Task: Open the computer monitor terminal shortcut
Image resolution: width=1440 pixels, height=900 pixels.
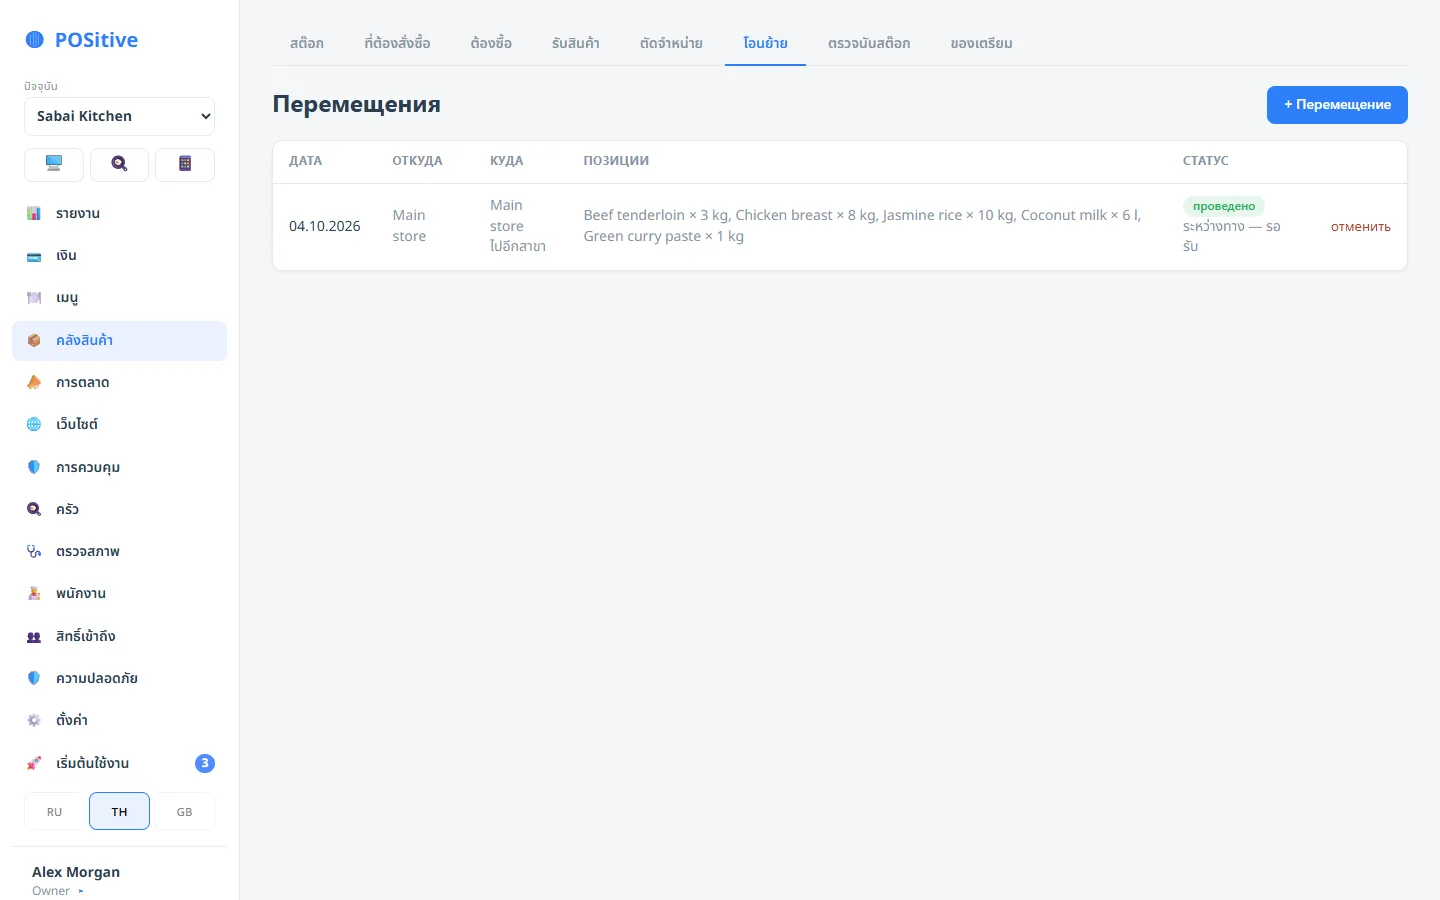Action: [x=54, y=164]
